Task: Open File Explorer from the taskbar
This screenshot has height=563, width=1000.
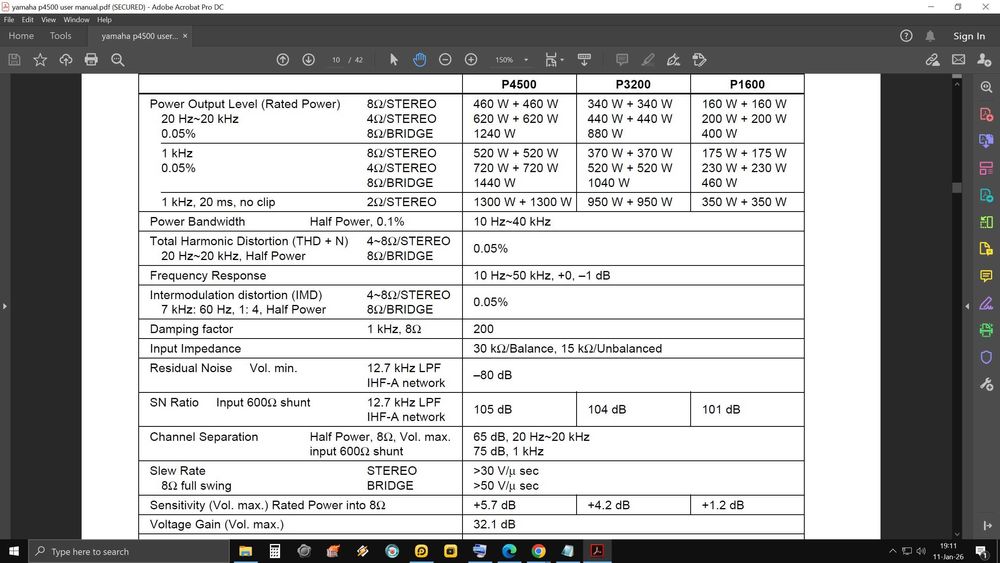Action: pos(246,552)
